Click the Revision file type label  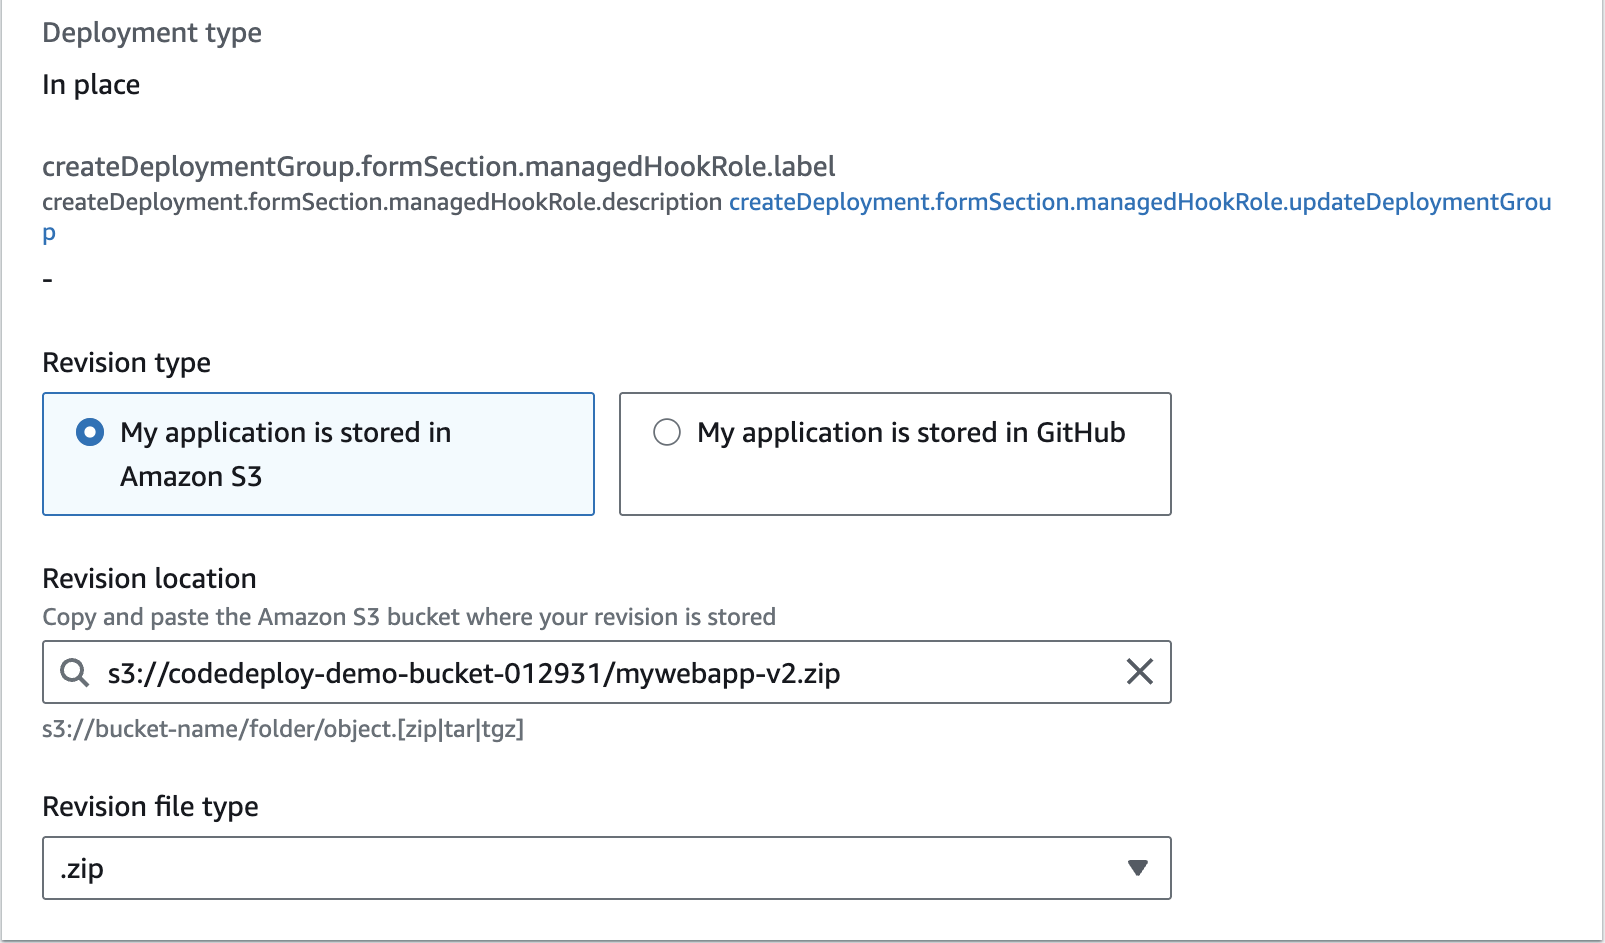point(150,806)
